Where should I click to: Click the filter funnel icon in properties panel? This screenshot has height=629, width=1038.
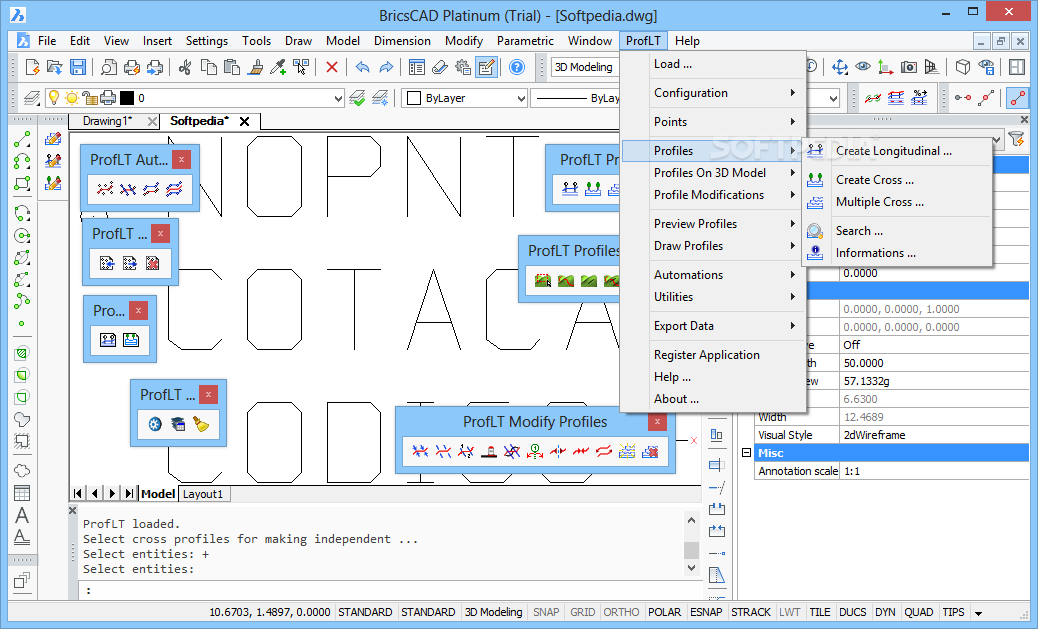1016,139
